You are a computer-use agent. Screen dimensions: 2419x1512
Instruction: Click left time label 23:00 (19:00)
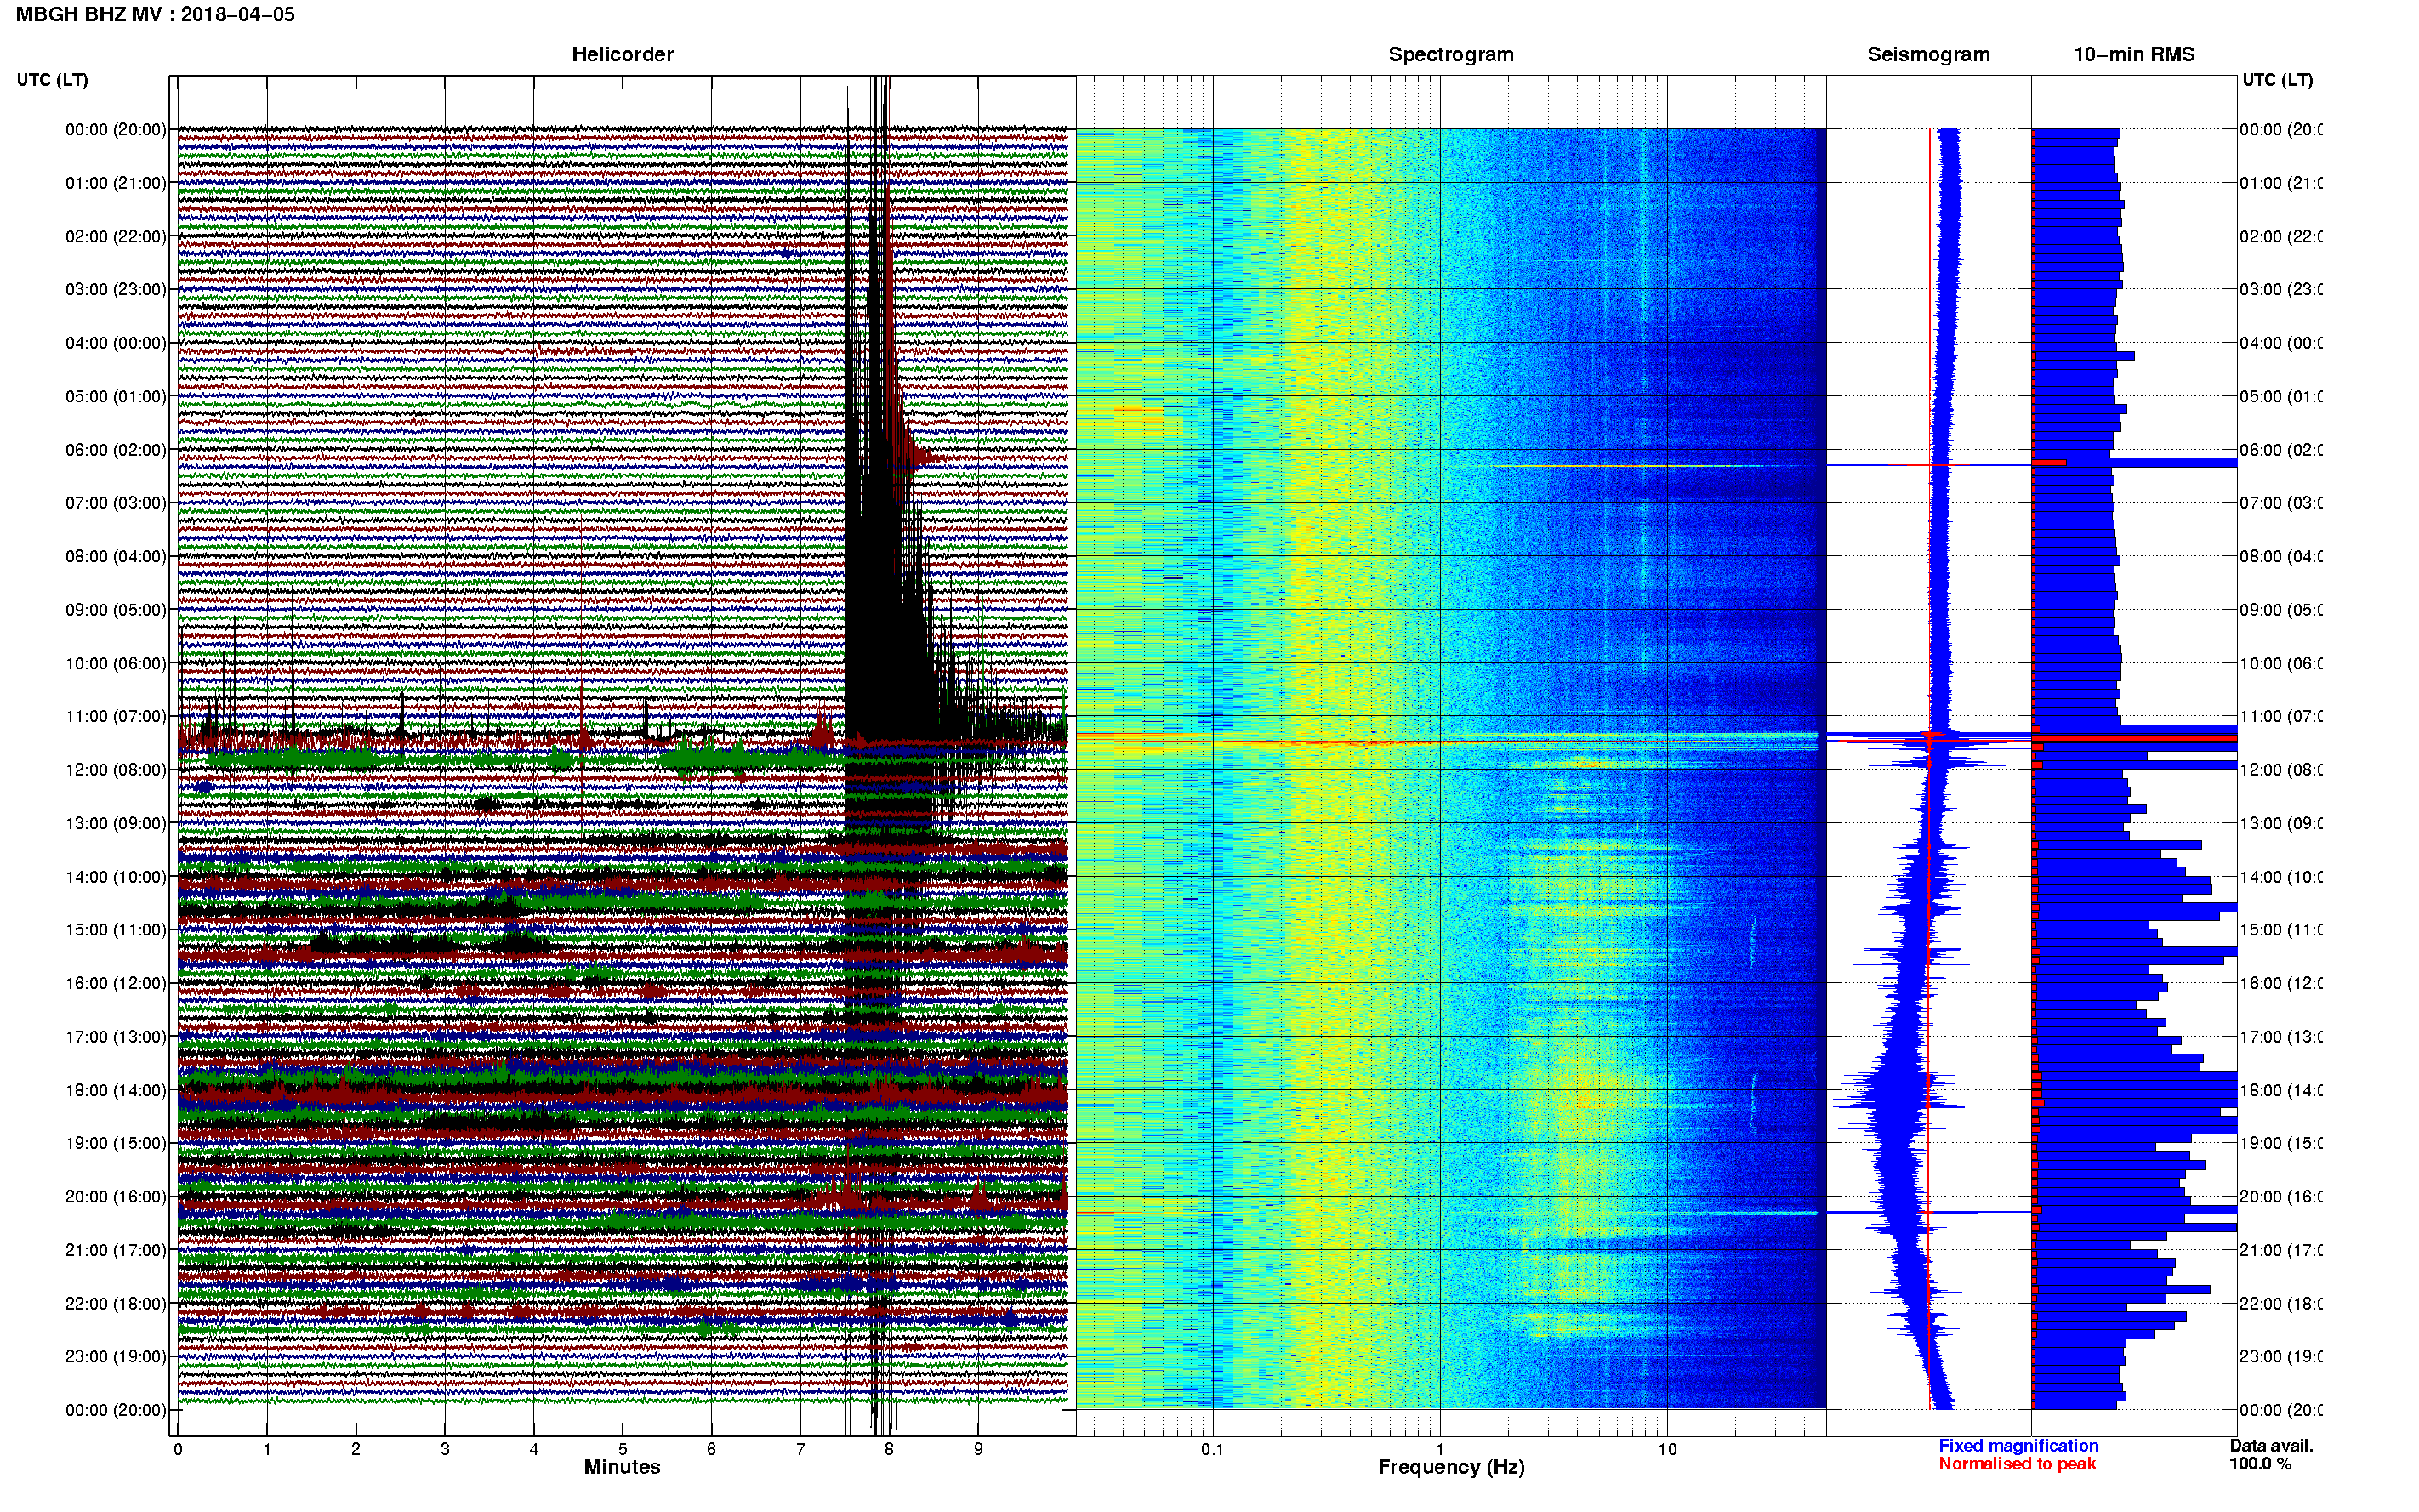pyautogui.click(x=115, y=1357)
